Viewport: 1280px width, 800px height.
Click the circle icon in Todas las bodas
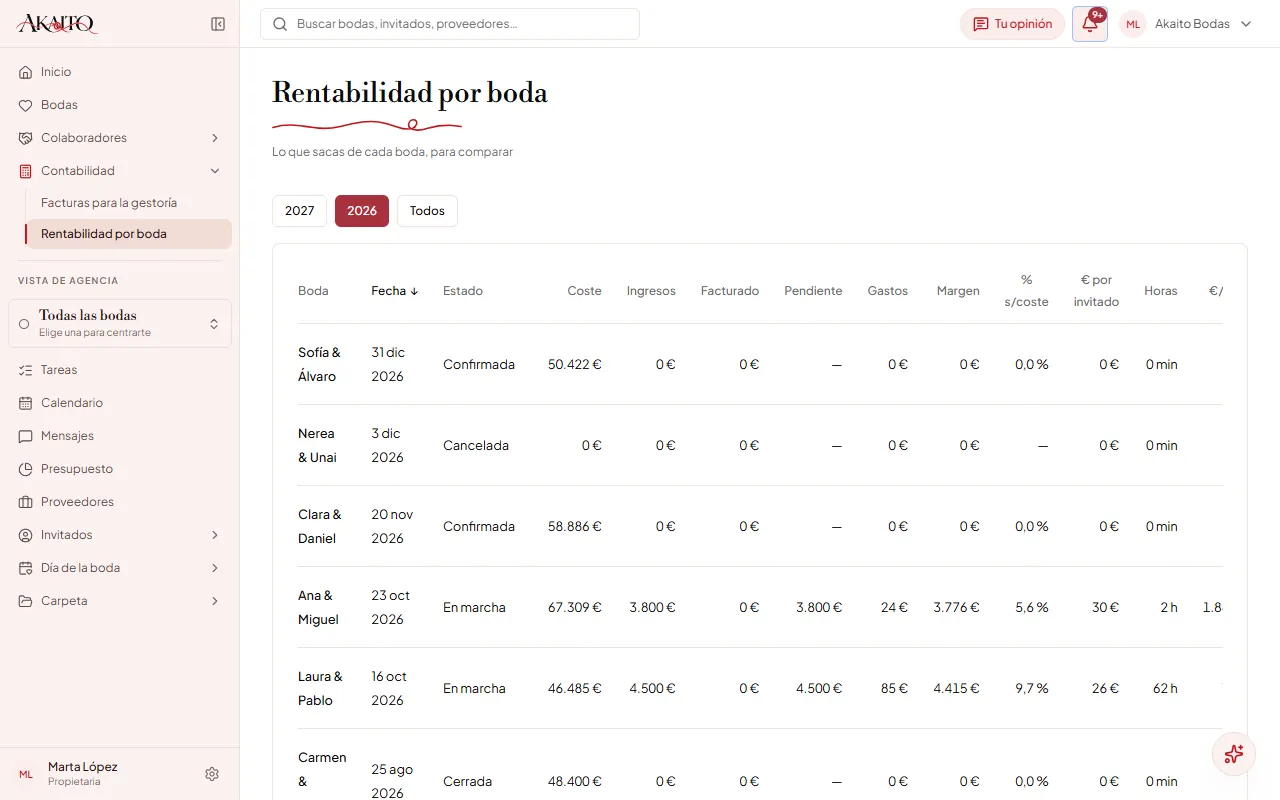24,324
